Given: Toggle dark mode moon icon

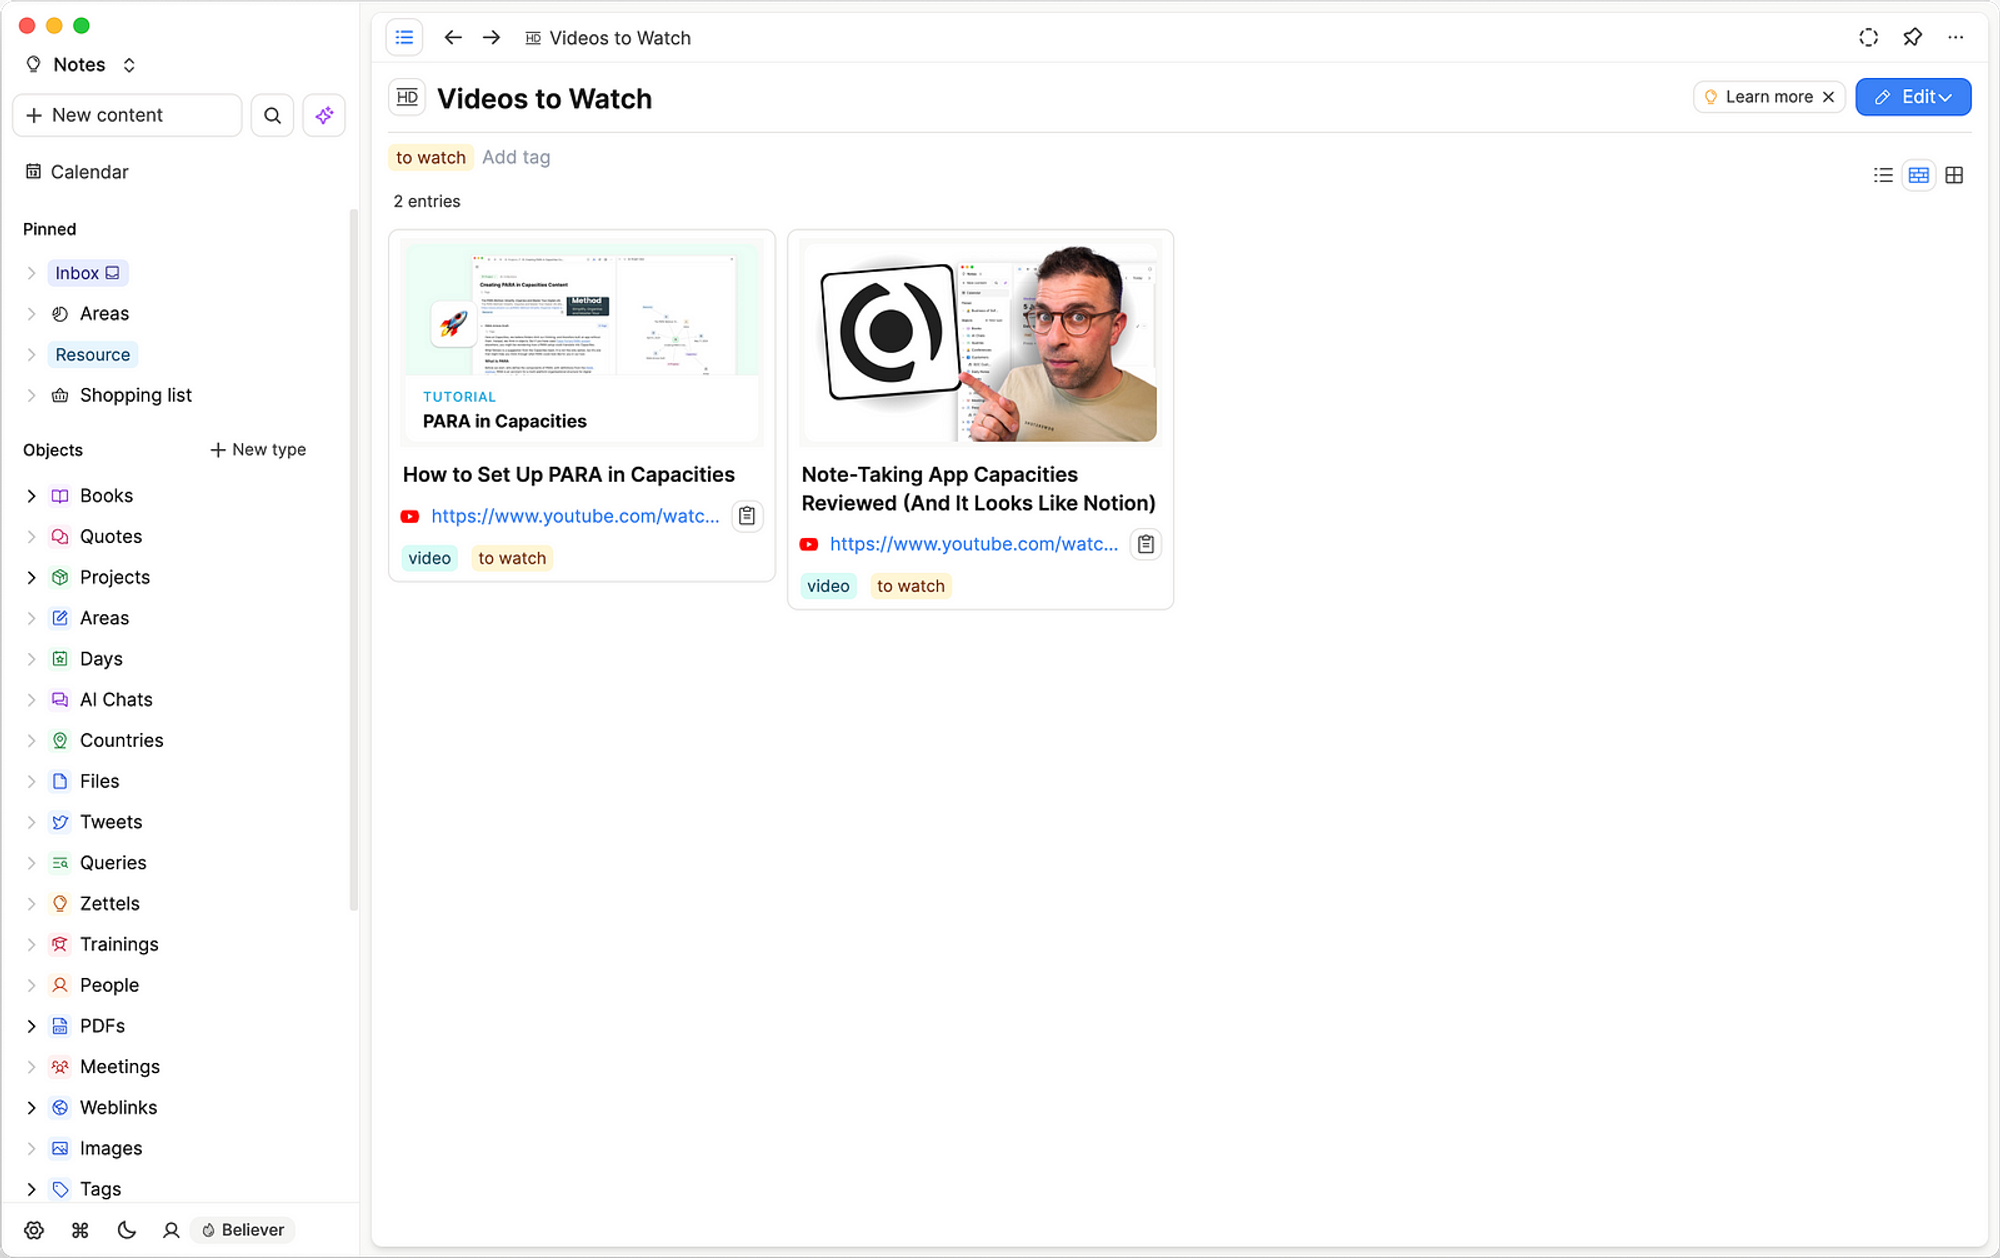Looking at the screenshot, I should (126, 1230).
